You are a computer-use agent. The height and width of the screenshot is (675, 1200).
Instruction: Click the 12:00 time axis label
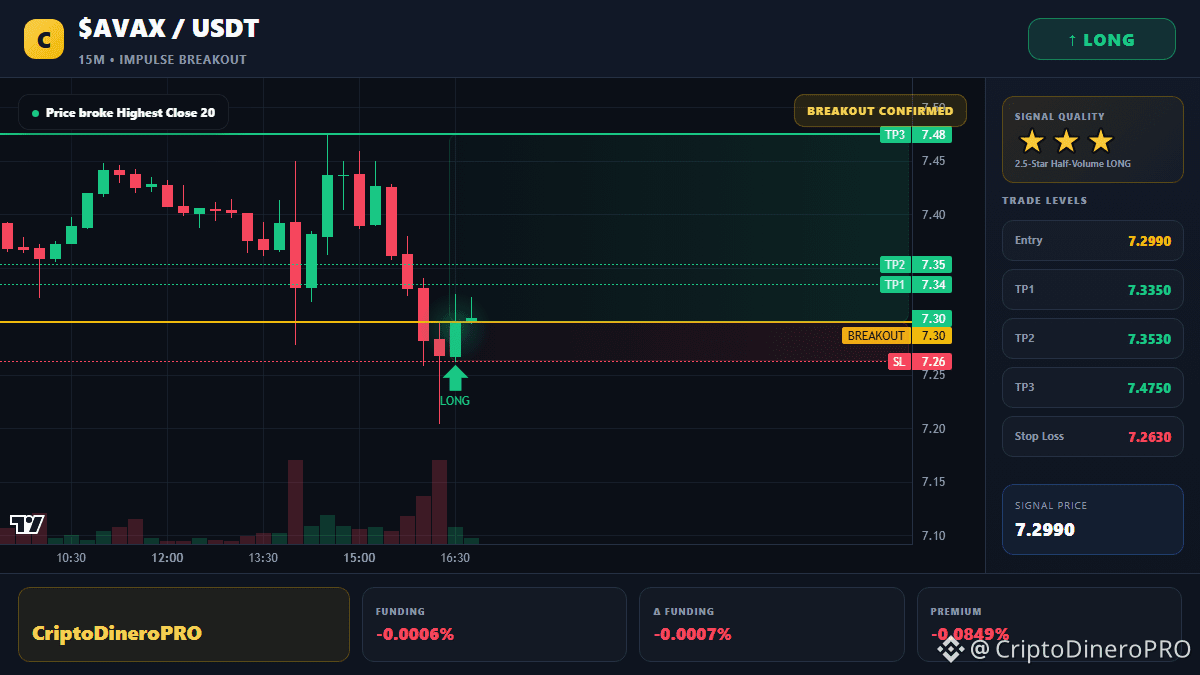[x=167, y=558]
